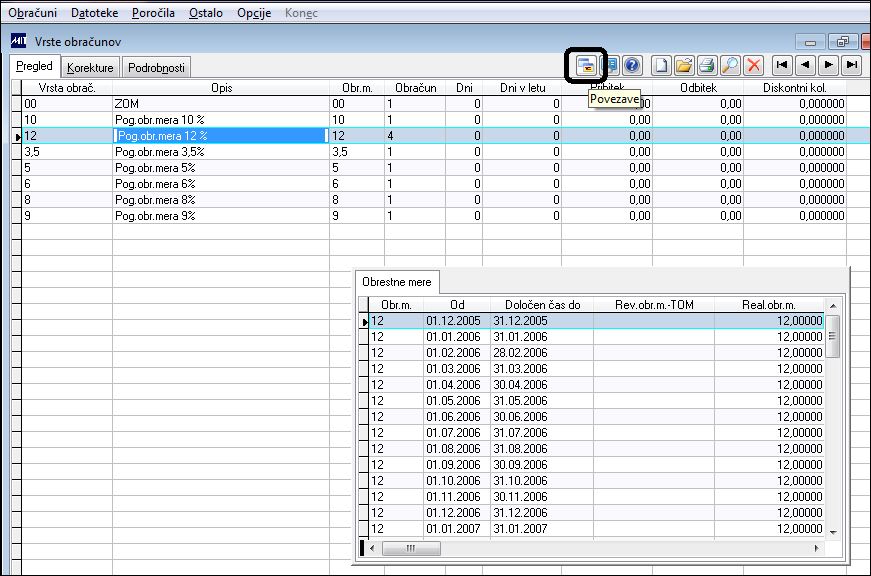Screen dimensions: 871x576
Task: Switch to the Podrobnosti tab
Action: pos(156,68)
